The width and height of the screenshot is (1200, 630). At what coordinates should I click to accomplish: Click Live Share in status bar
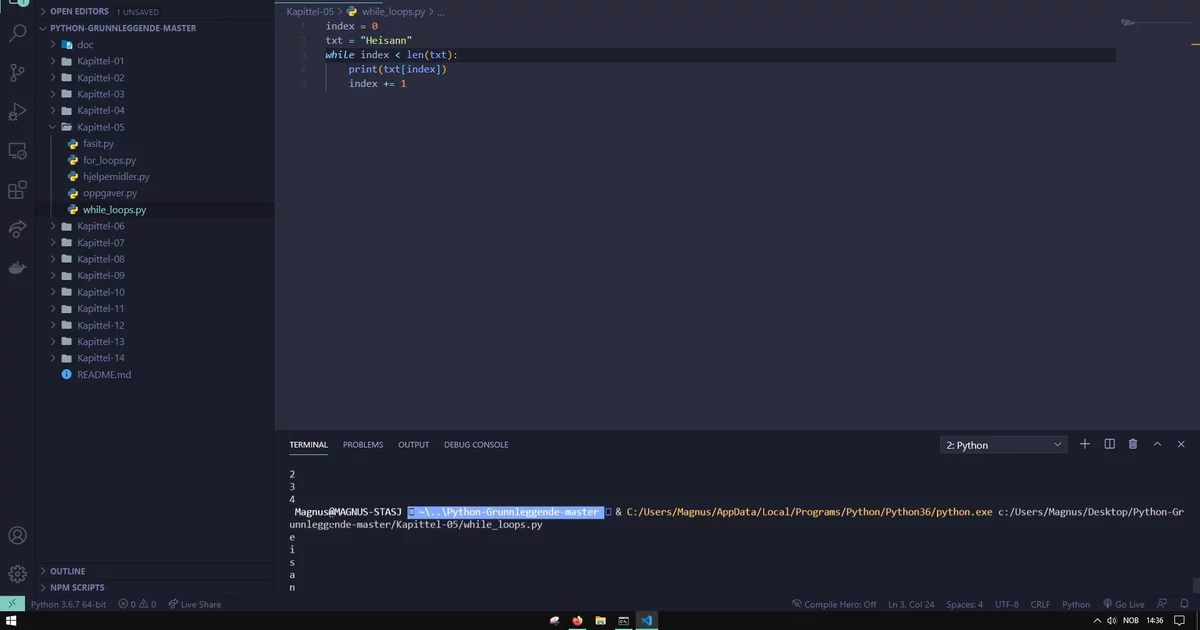point(195,604)
